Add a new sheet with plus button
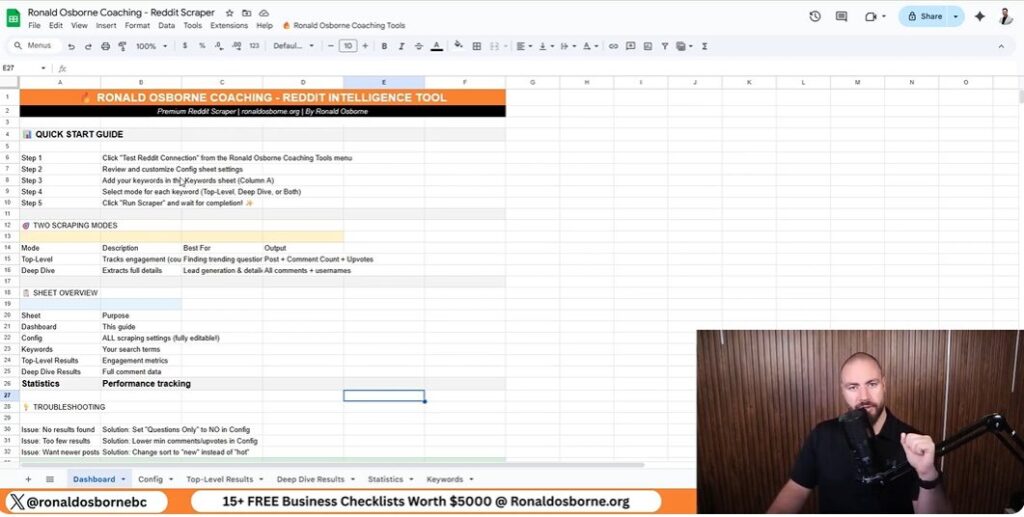Image resolution: width=1024 pixels, height=517 pixels. click(28, 479)
